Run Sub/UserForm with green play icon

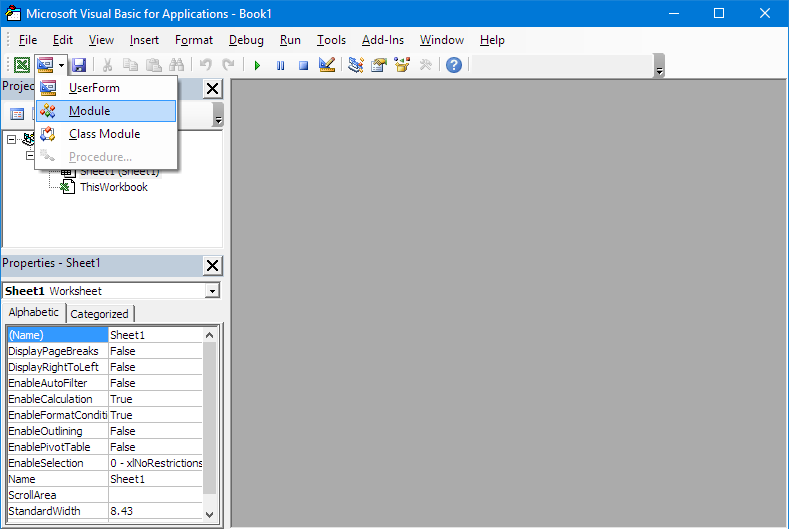click(257, 65)
